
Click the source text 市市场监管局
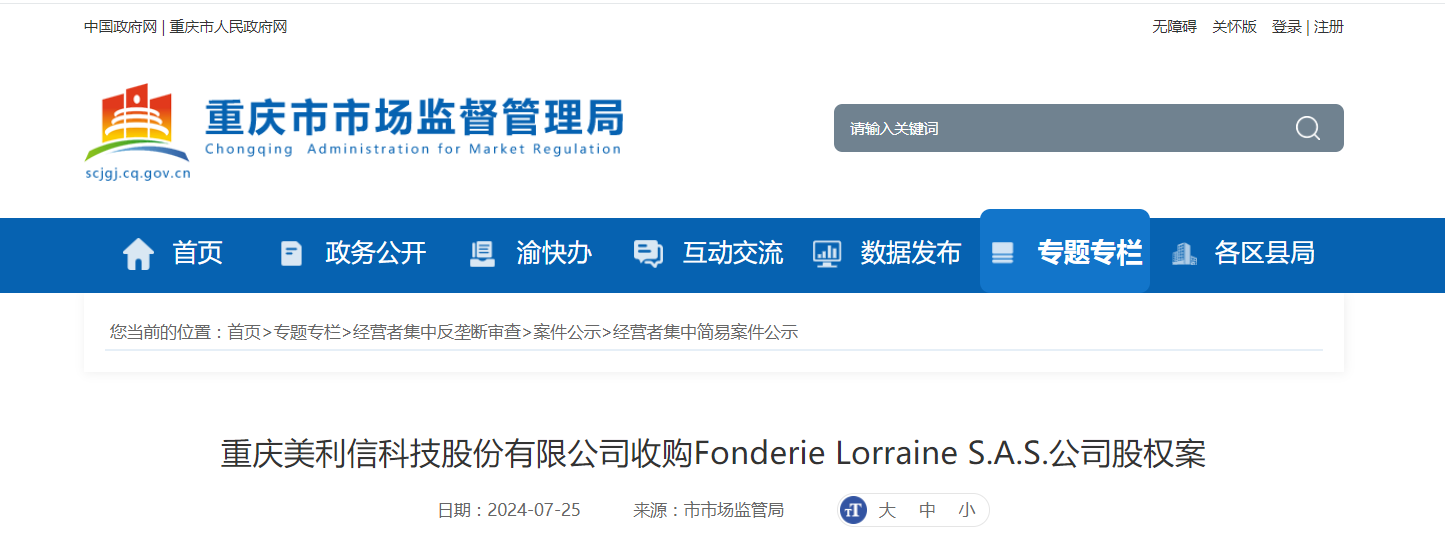(734, 510)
